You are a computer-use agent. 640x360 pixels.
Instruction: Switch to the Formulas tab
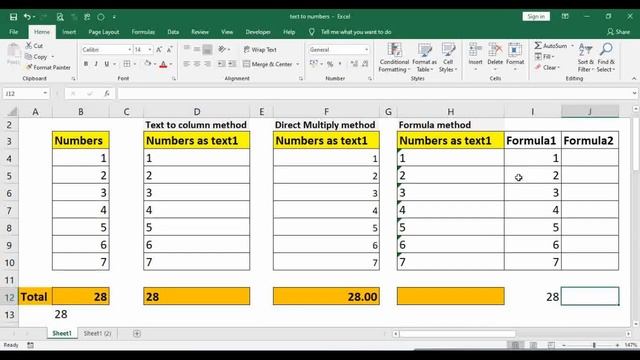point(143,32)
